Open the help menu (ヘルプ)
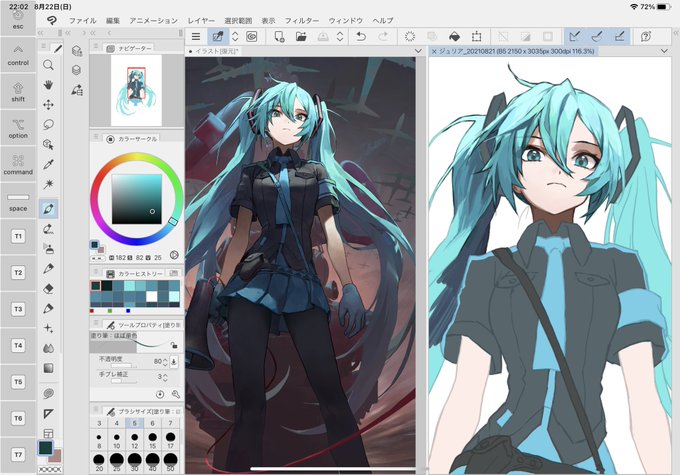 (383, 20)
